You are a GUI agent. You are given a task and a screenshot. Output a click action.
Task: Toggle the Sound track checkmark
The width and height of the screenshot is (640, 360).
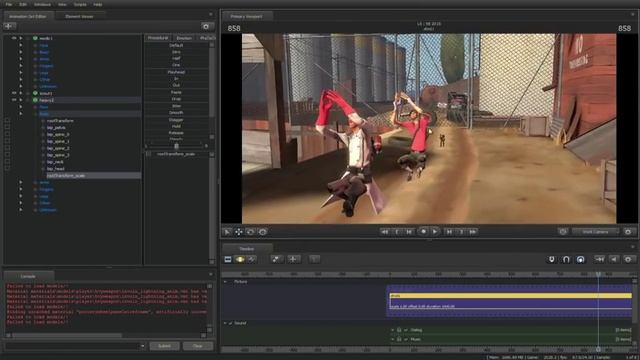click(x=231, y=323)
